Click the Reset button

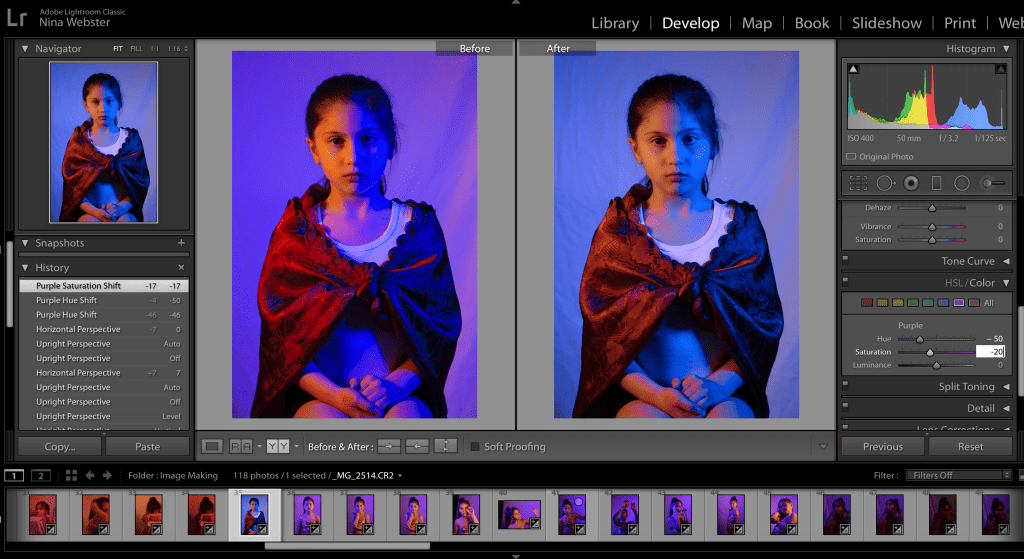[x=970, y=446]
